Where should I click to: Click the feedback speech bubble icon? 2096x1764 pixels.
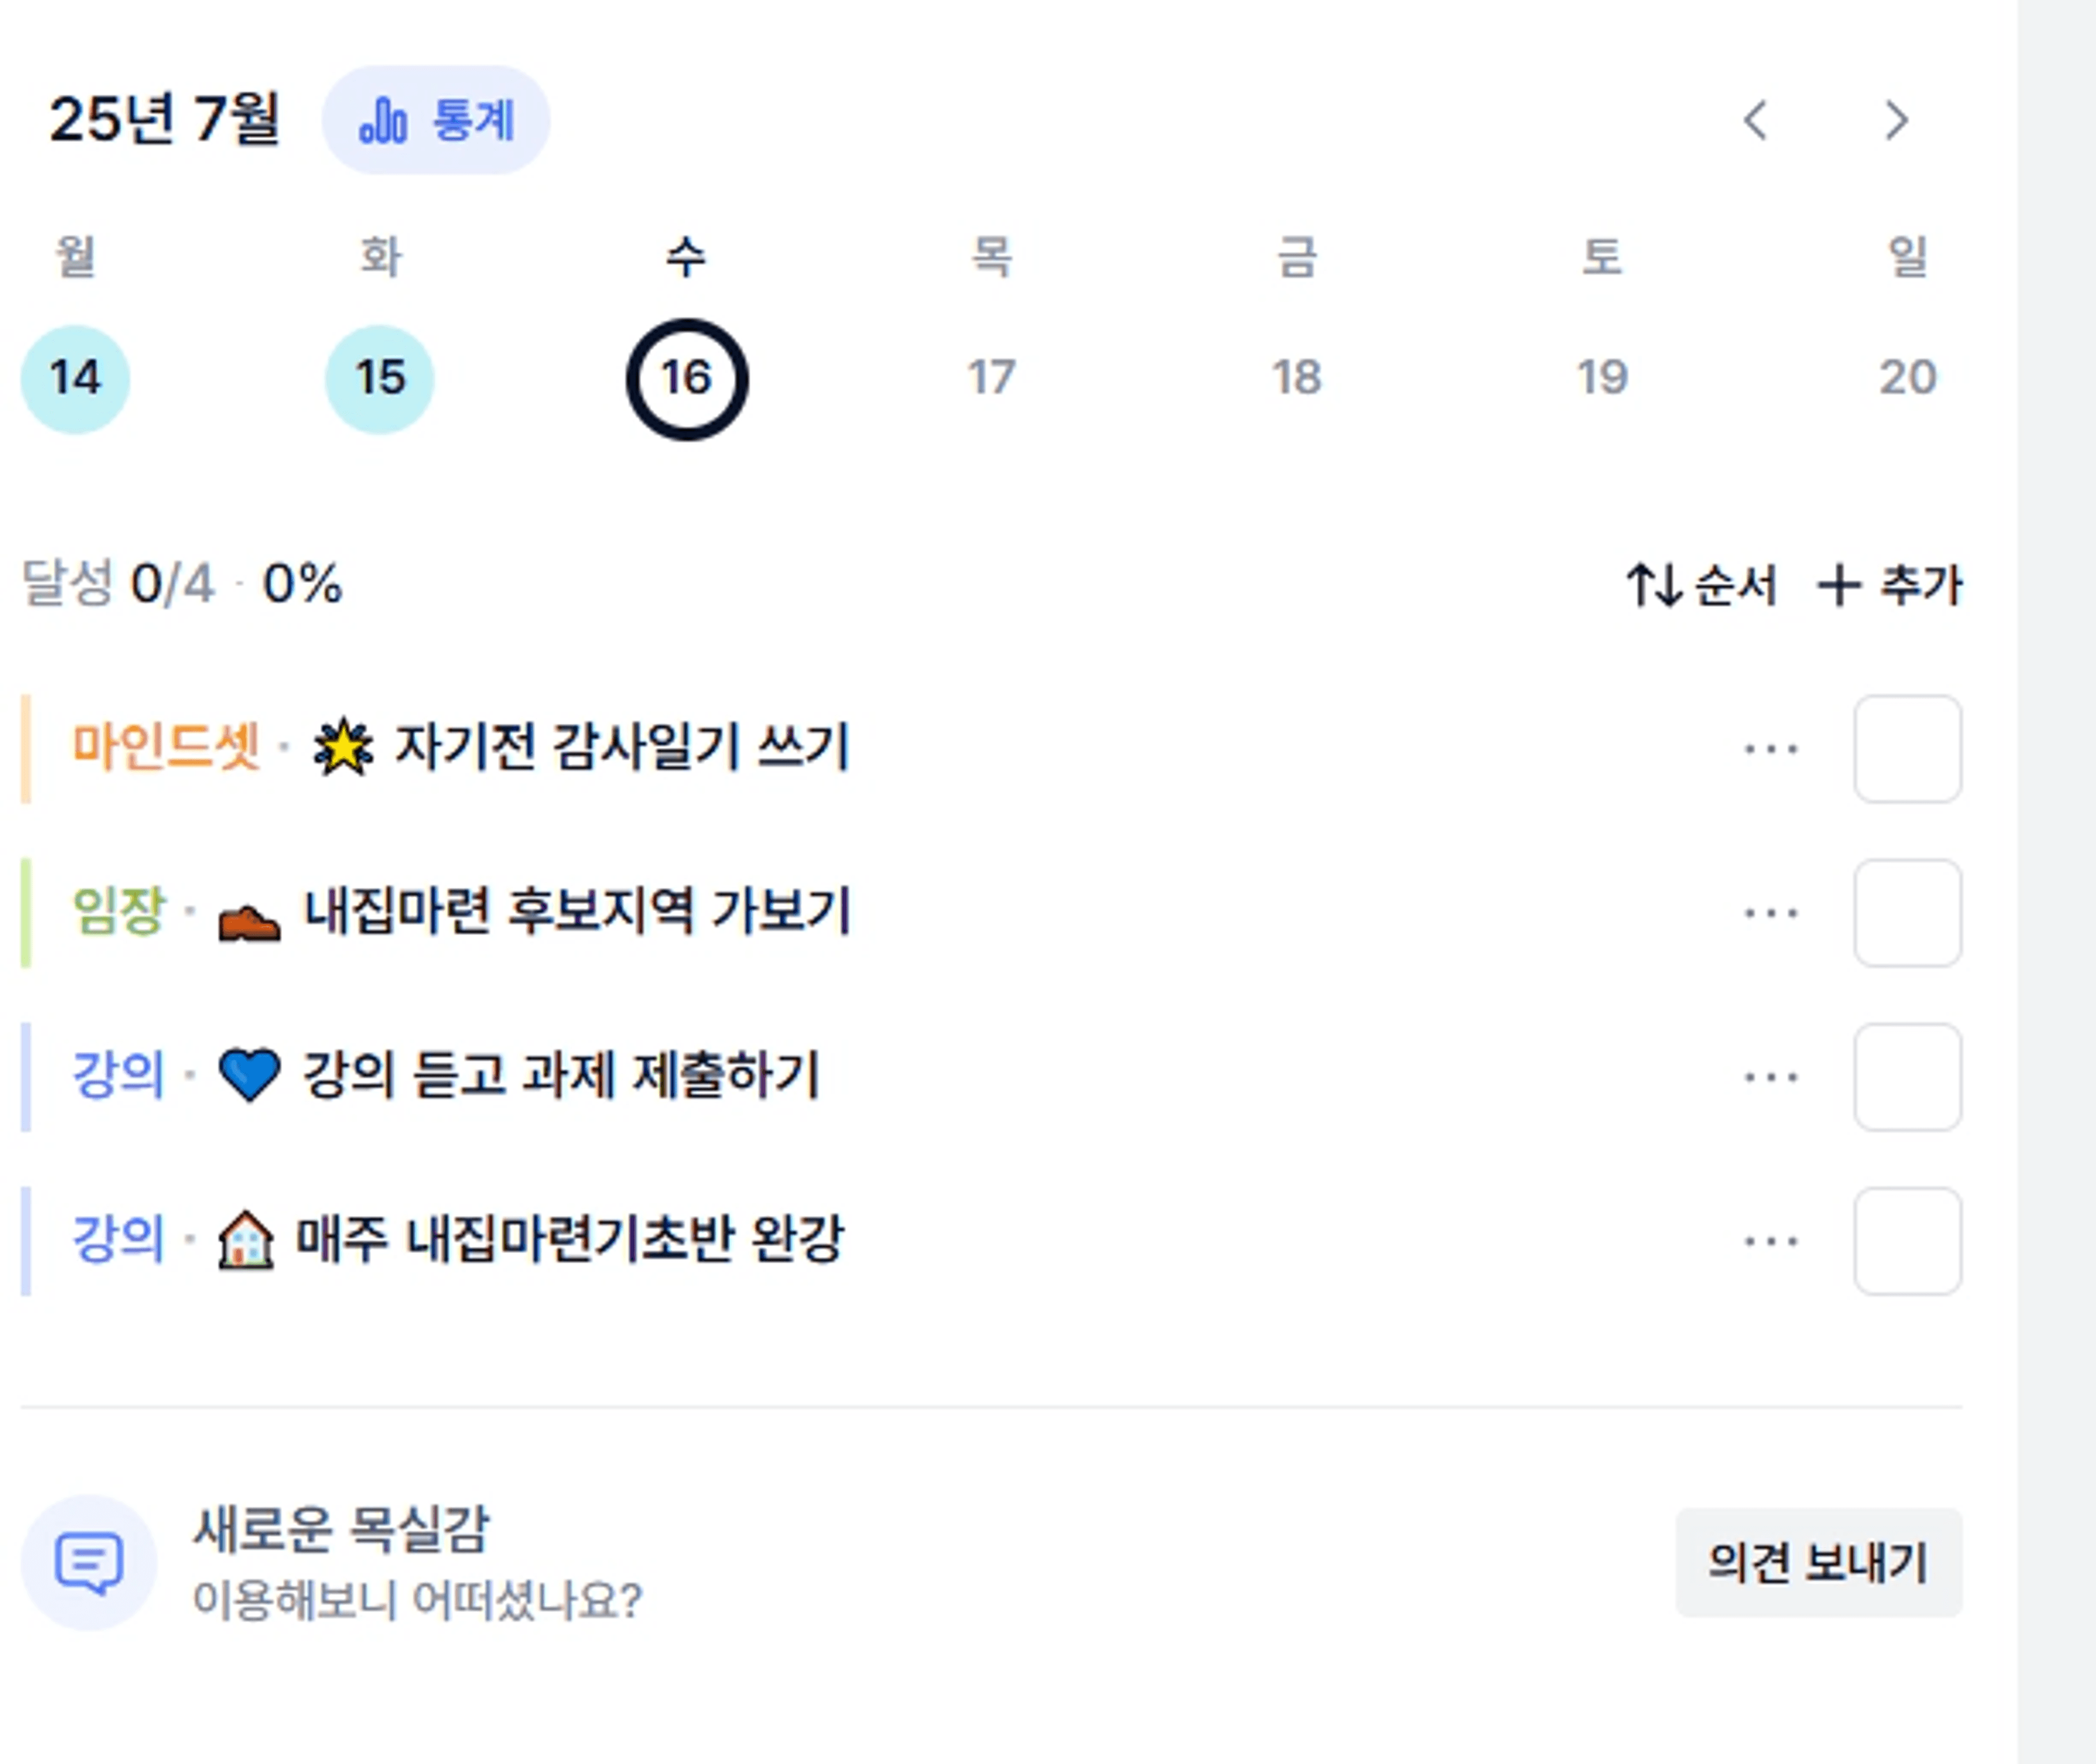tap(89, 1562)
